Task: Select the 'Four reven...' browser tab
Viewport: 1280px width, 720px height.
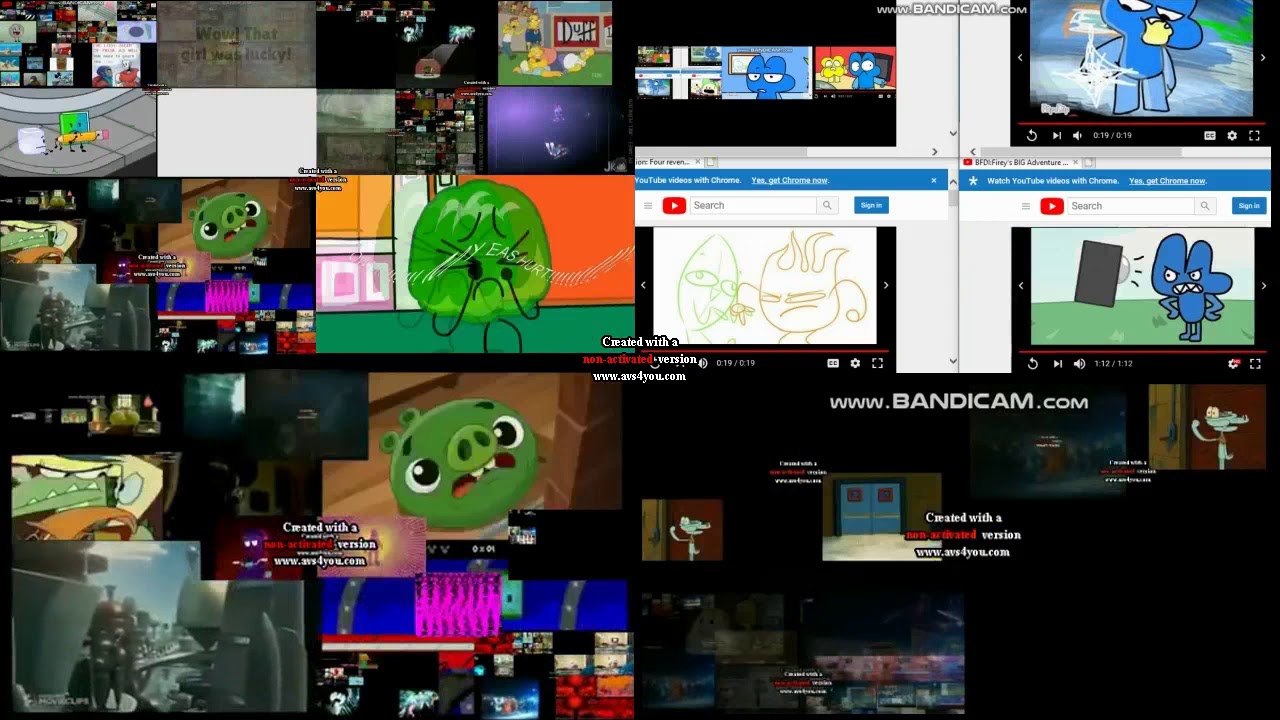Action: pos(668,162)
